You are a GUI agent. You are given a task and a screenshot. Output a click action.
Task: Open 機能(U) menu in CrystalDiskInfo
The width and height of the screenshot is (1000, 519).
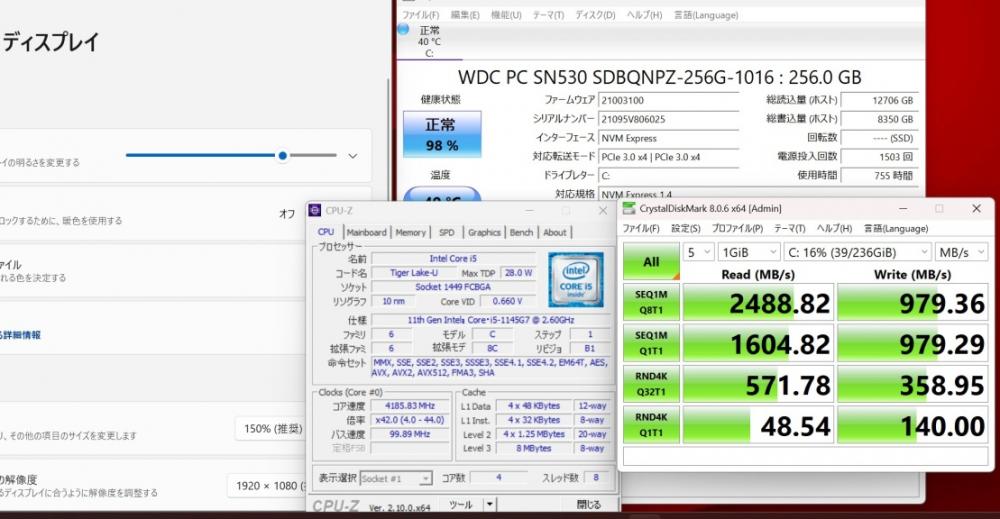[506, 15]
